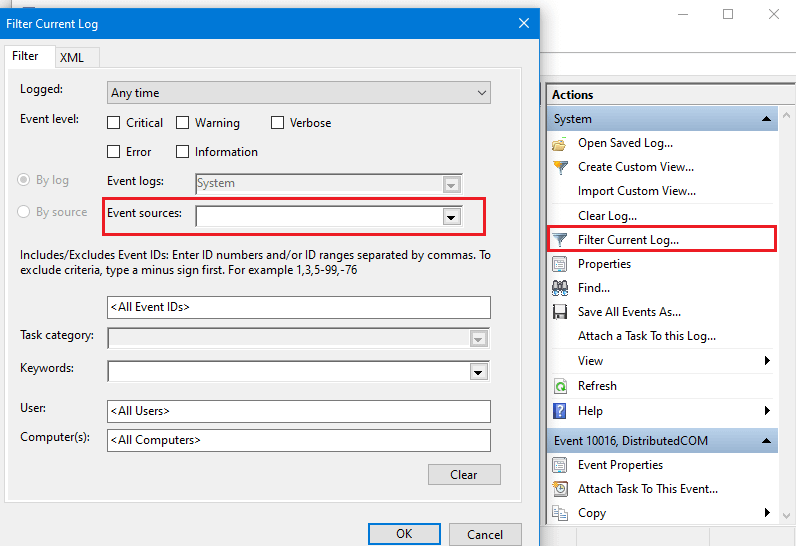Click the Properties icon in Actions
The height and width of the screenshot is (546, 796).
click(x=560, y=264)
